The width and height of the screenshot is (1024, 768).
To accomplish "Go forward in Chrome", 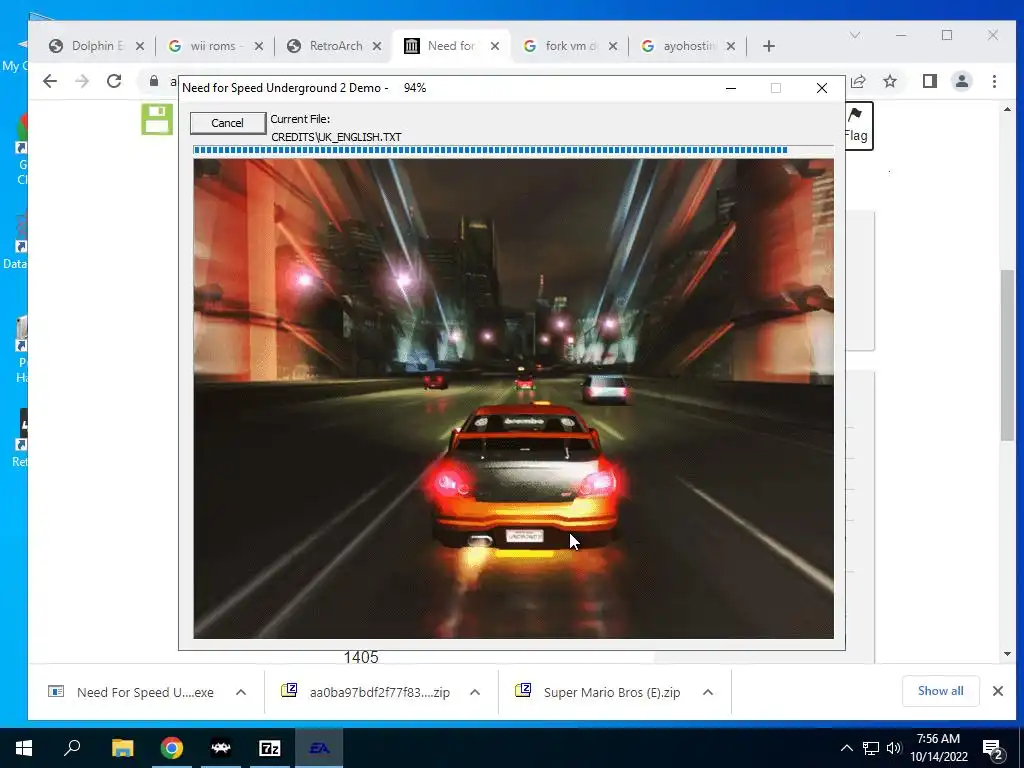I will pyautogui.click(x=82, y=81).
